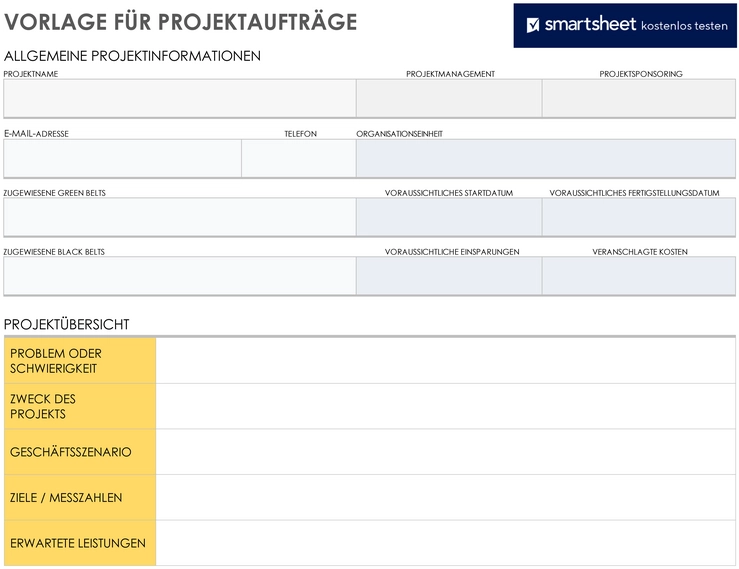
Task: Click the 'Projektsponsoring' label text
Action: (641, 74)
